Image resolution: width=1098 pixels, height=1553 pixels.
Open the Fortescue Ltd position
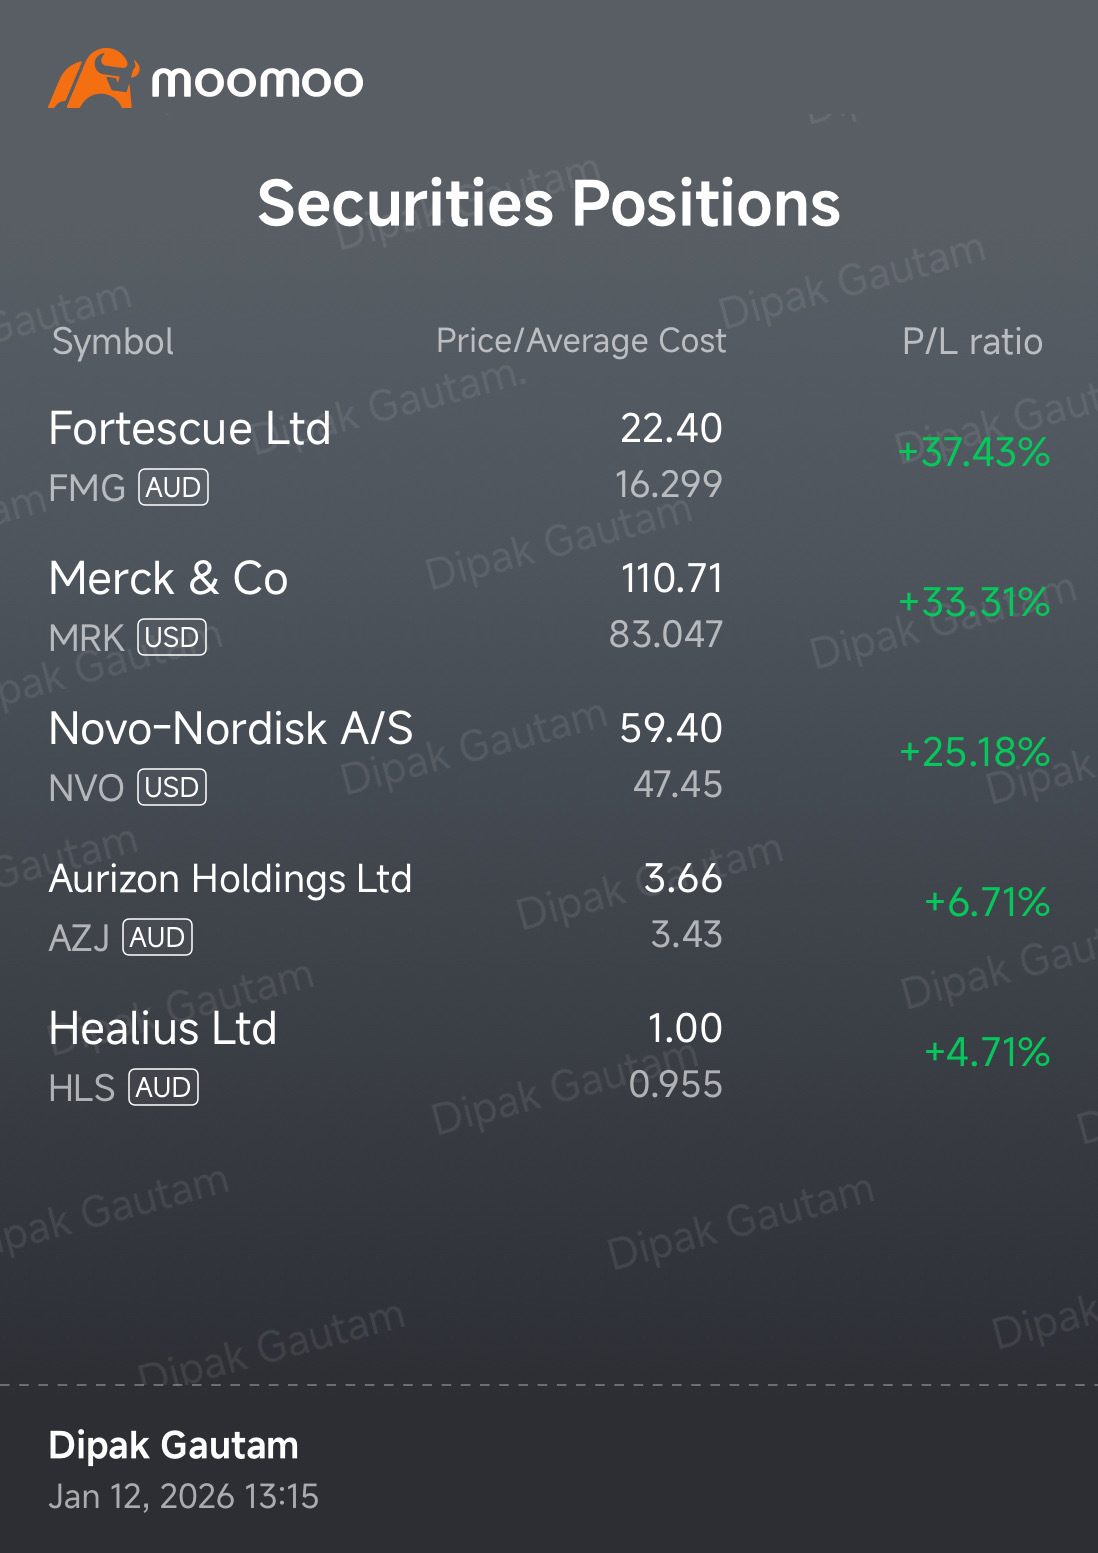click(x=549, y=456)
